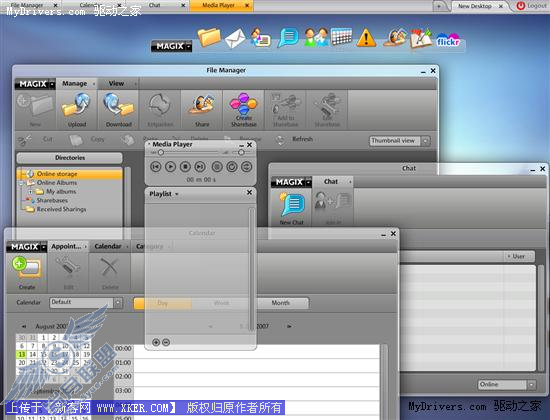550x420 pixels.
Task: Switch Calendar to Month view
Action: point(280,303)
